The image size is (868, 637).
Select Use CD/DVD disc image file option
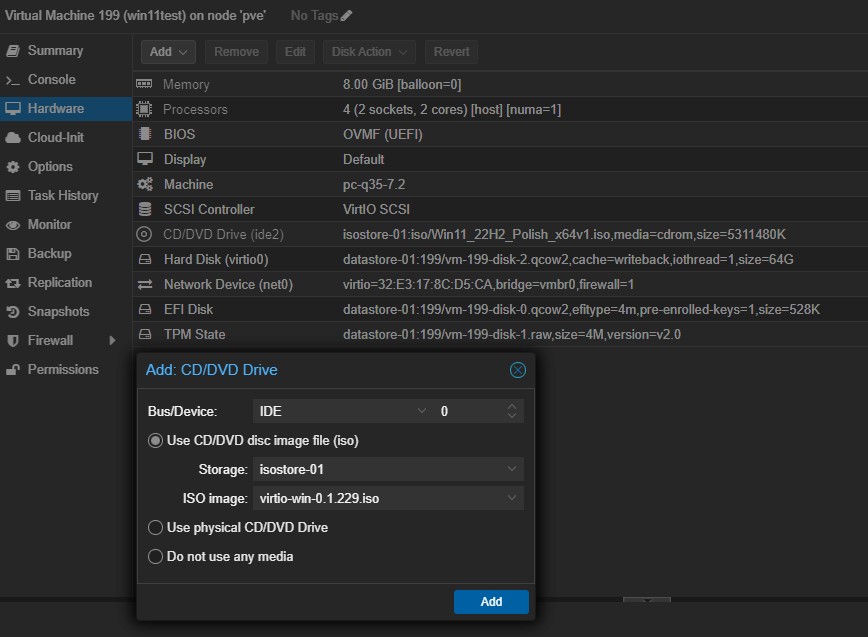155,440
